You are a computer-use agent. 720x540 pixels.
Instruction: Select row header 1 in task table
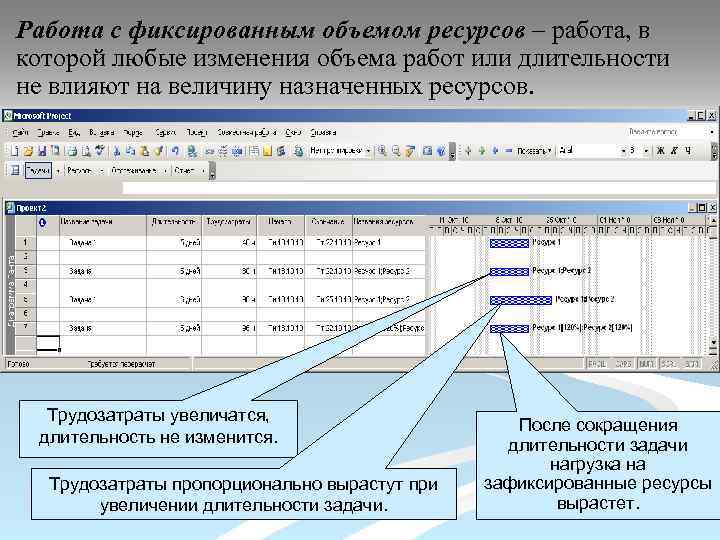(26, 242)
